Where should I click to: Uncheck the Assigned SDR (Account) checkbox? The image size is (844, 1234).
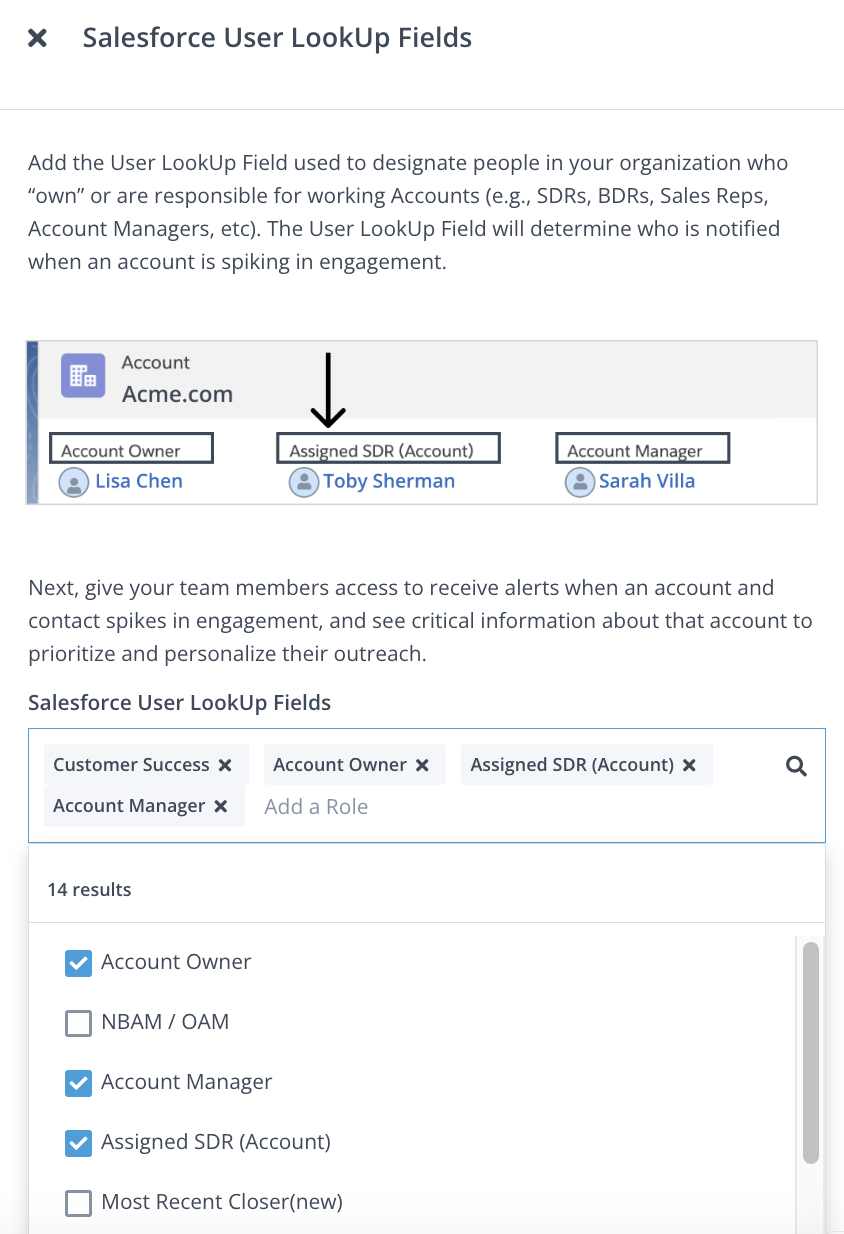coord(78,1143)
